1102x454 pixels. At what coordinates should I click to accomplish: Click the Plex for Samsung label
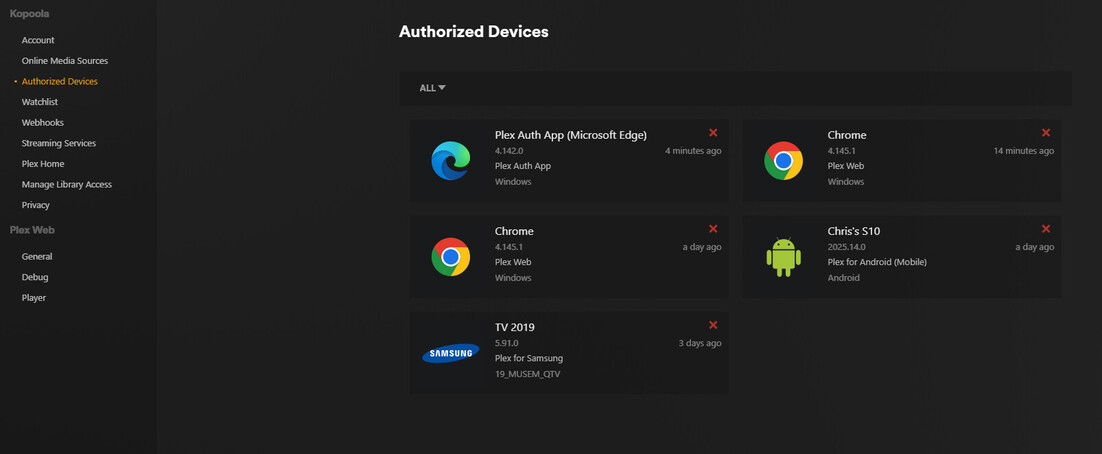click(x=529, y=358)
